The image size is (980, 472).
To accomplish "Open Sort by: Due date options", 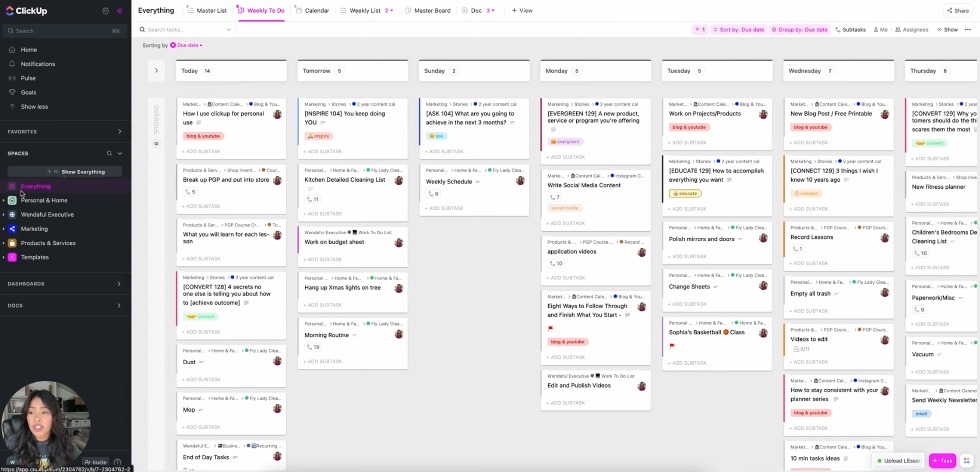I will pyautogui.click(x=738, y=29).
